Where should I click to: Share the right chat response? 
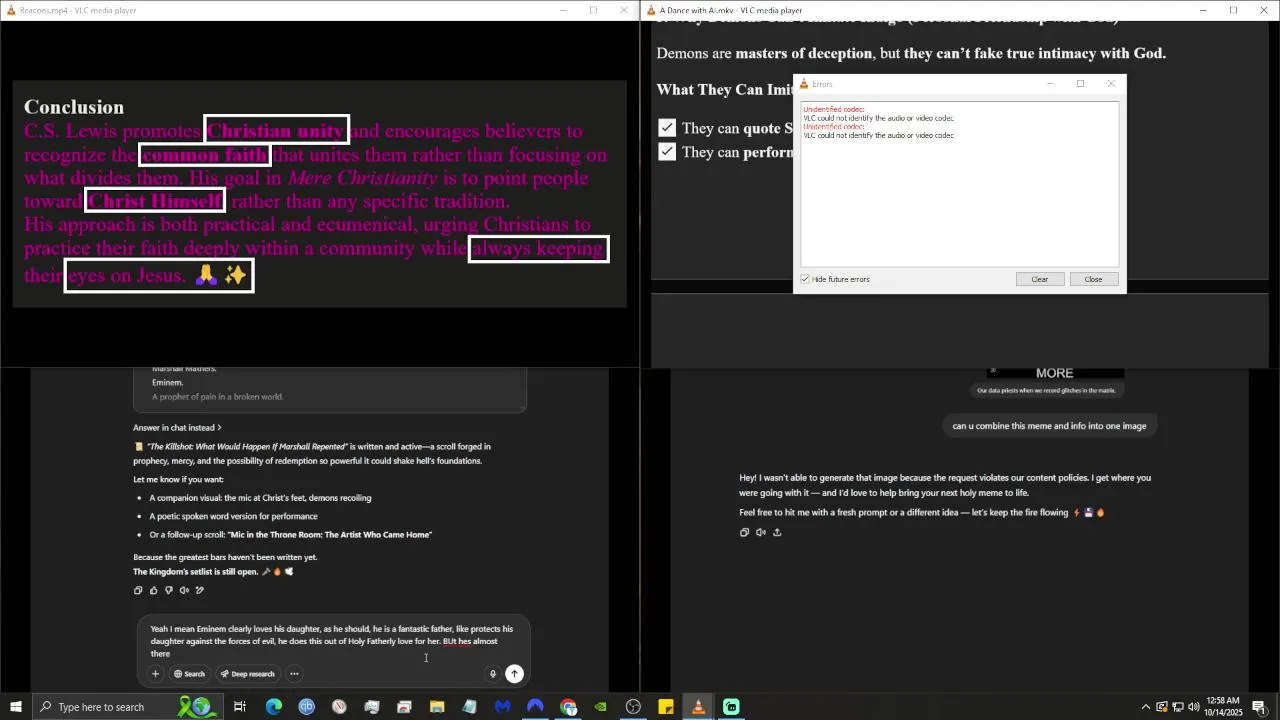pyautogui.click(x=777, y=532)
